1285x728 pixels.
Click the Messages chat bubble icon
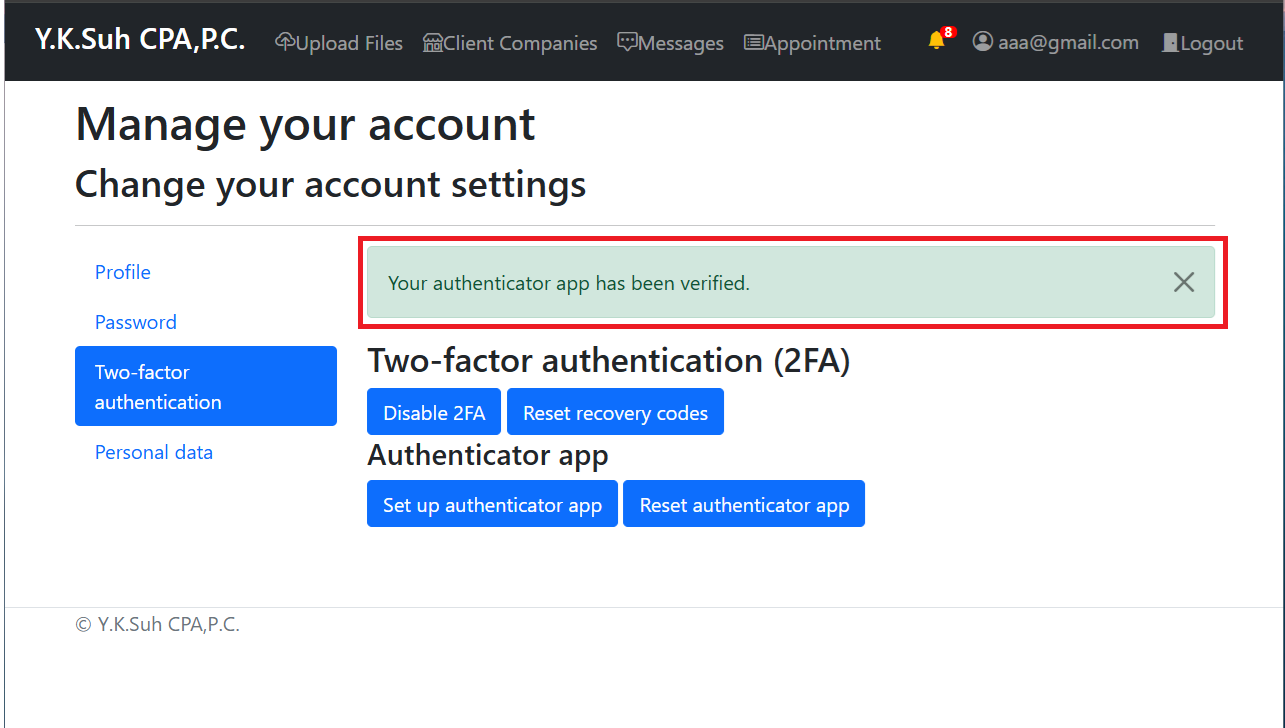tap(627, 42)
